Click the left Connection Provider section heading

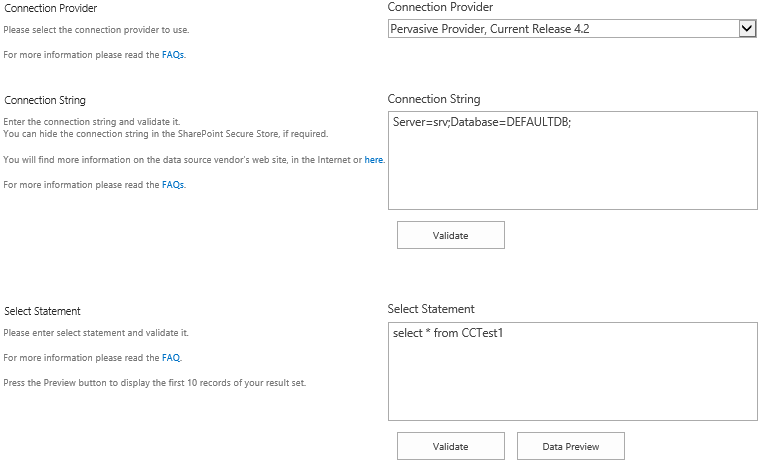point(51,9)
